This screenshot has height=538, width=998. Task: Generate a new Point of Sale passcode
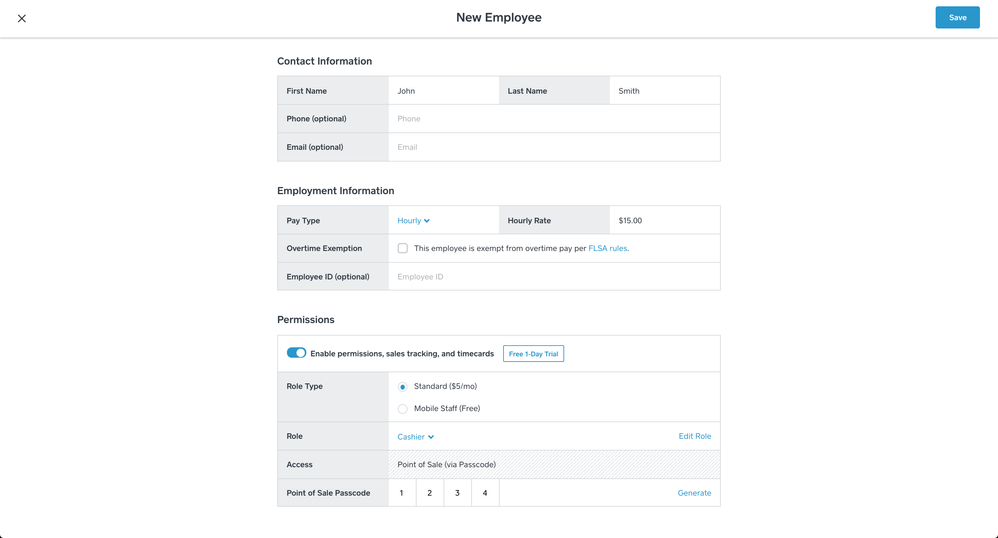click(694, 493)
